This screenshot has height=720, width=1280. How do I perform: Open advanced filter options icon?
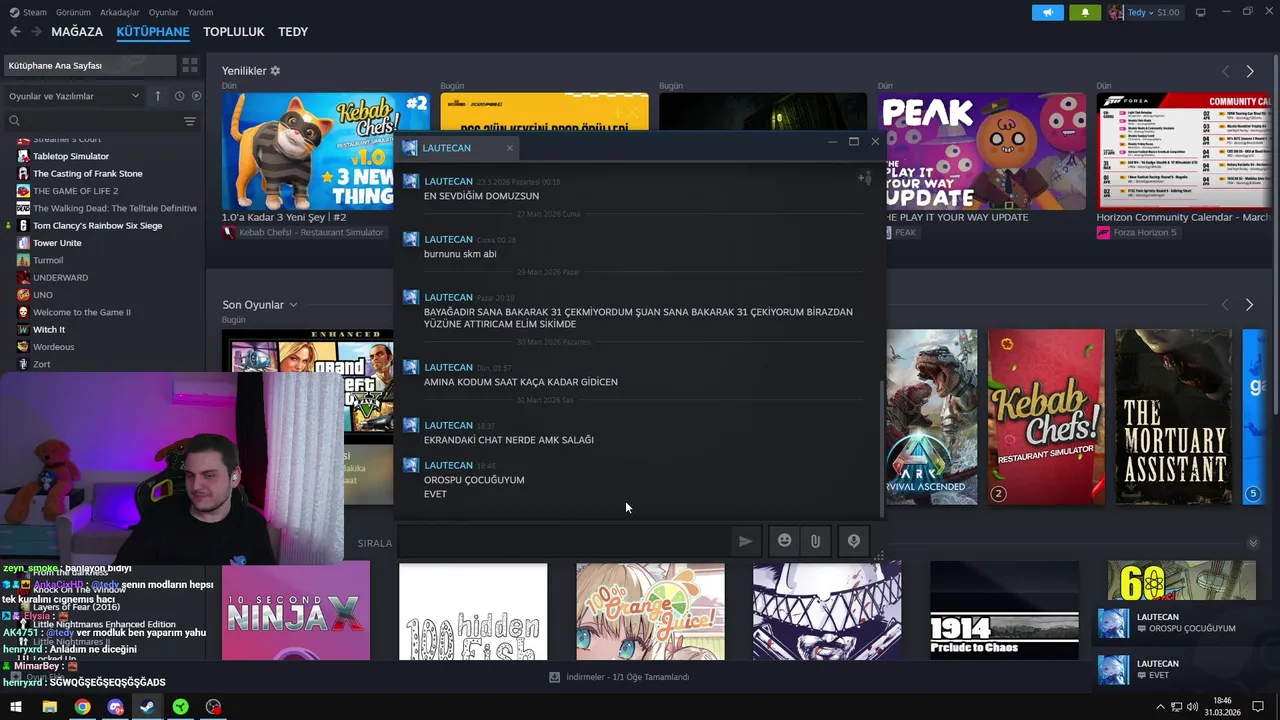190,121
